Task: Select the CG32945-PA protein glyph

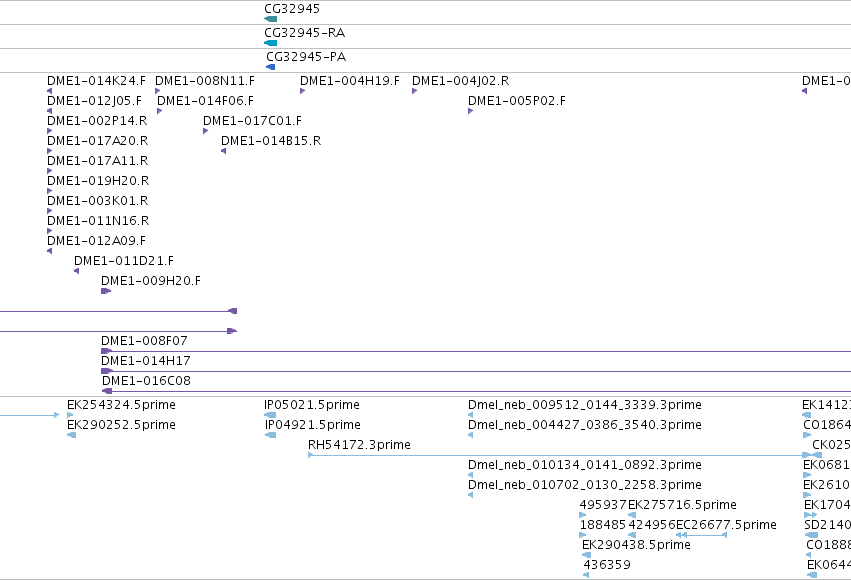Action: tap(270, 67)
